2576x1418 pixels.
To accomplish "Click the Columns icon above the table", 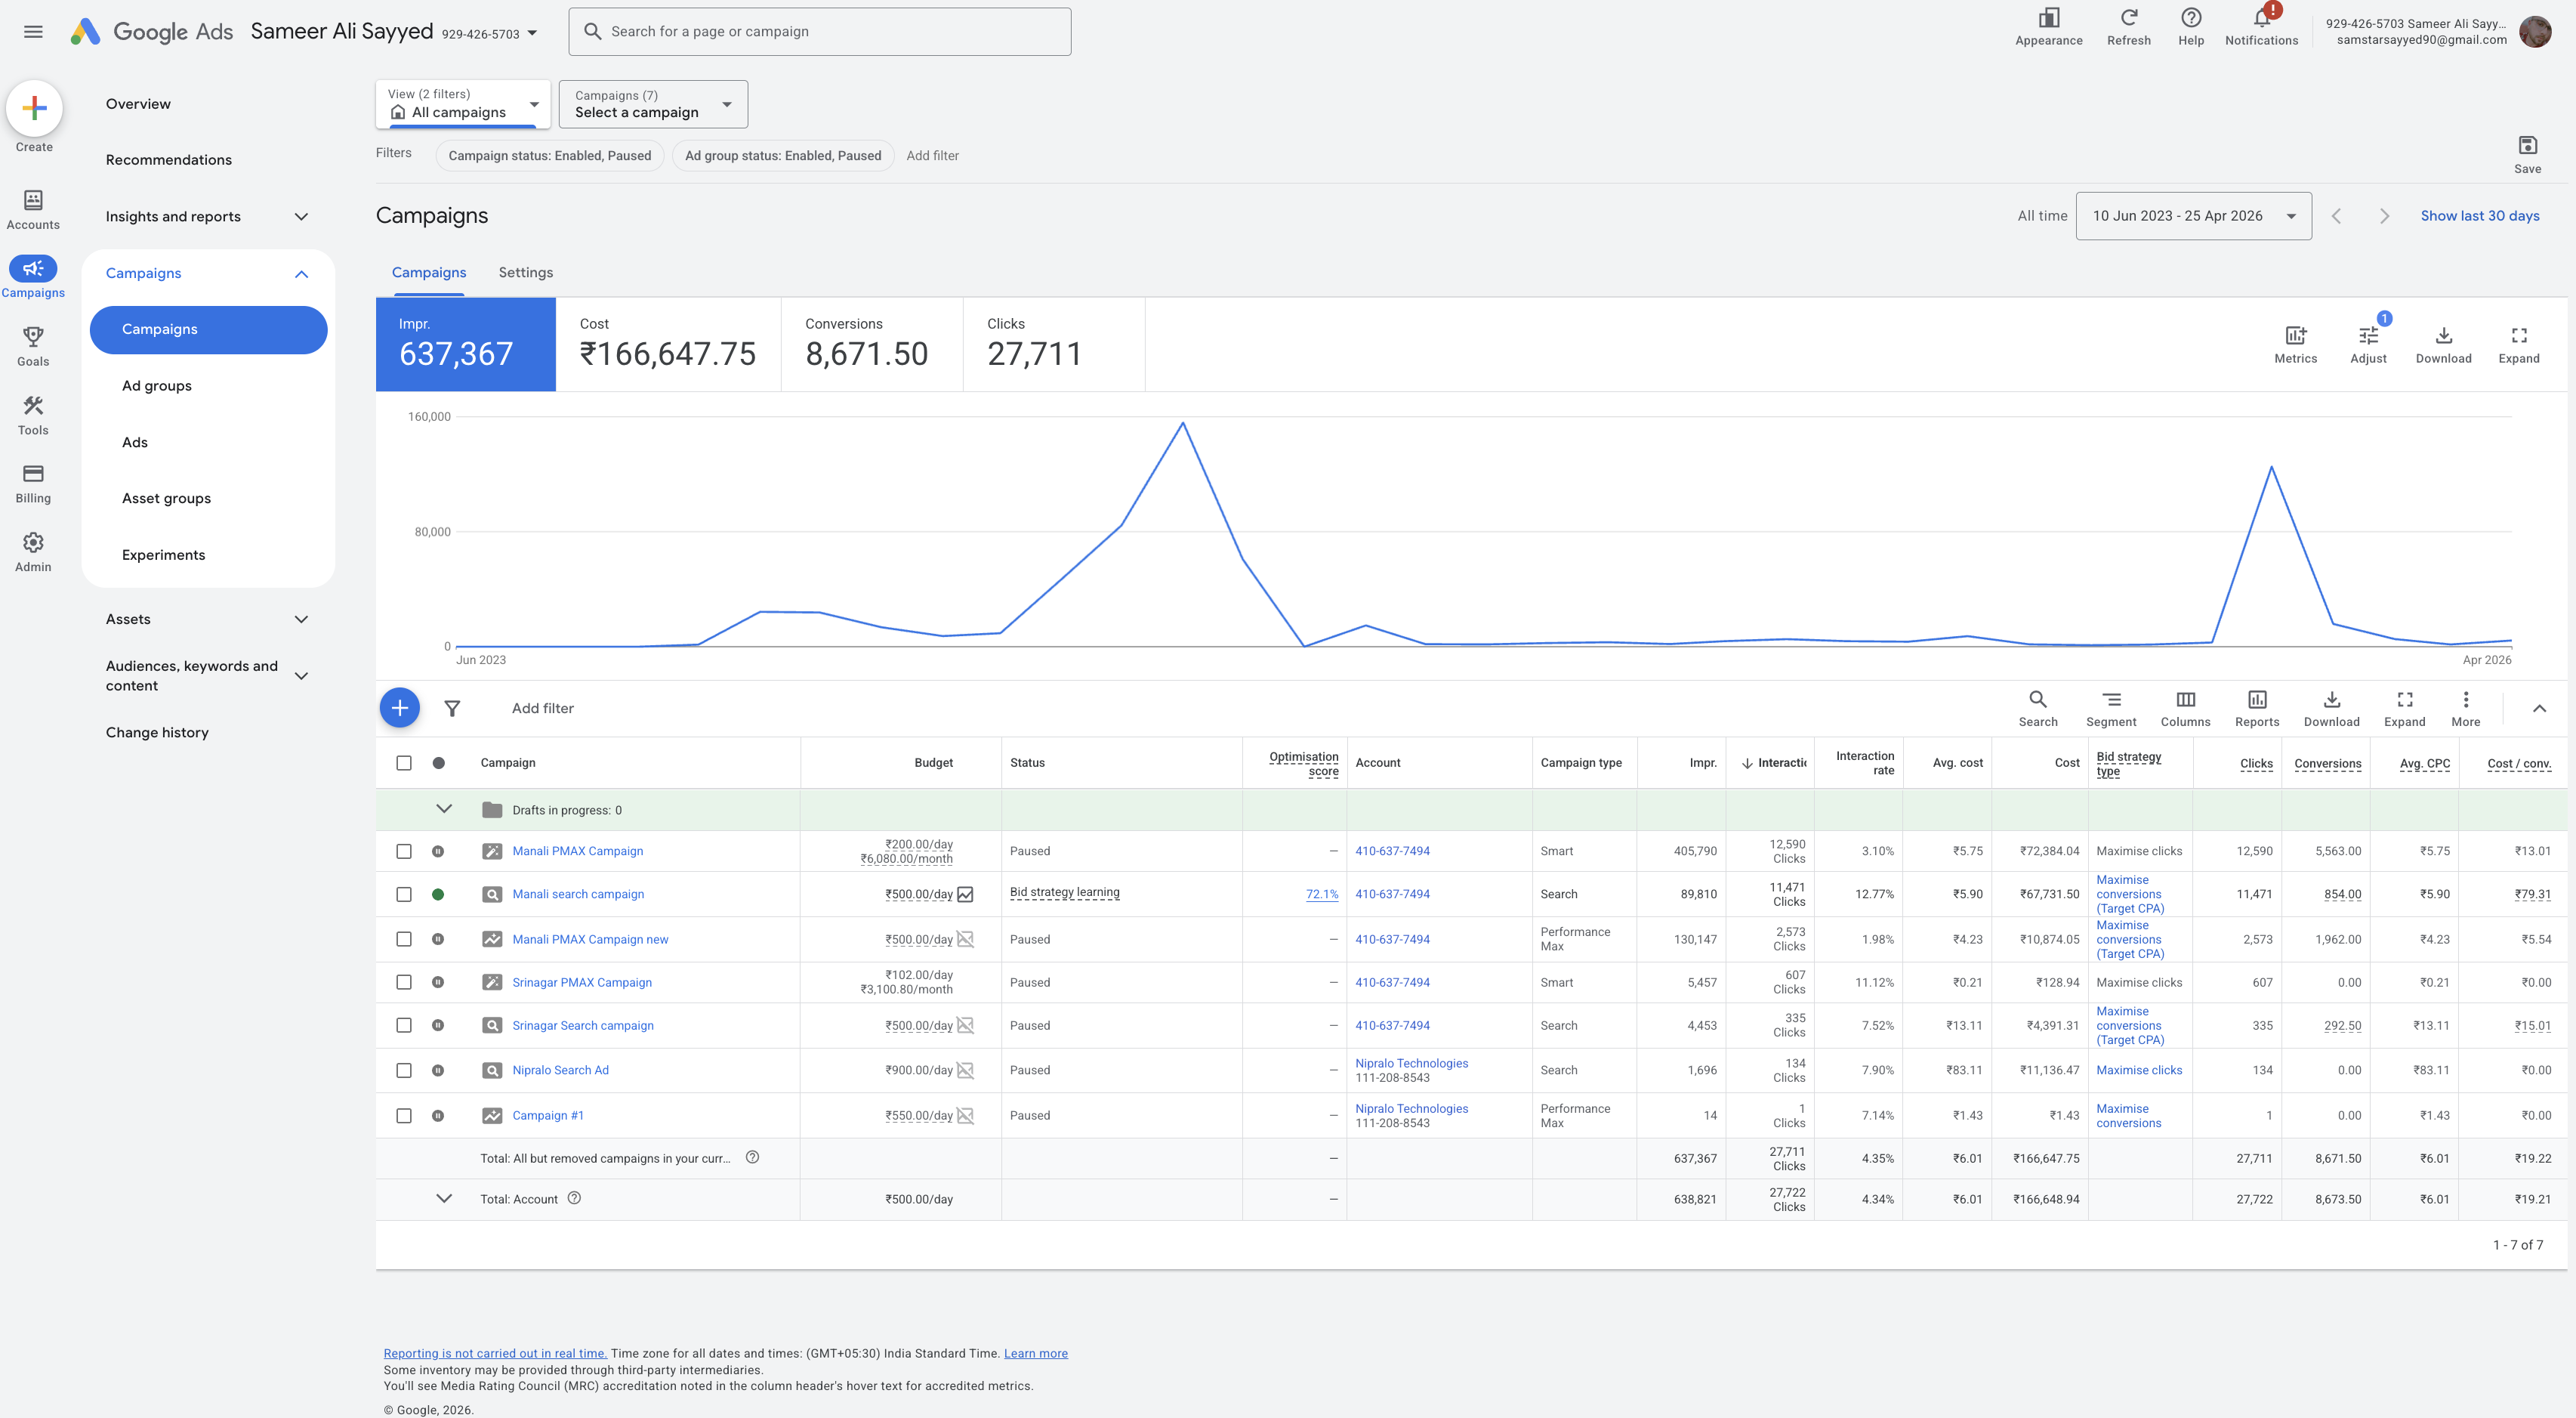I will [x=2185, y=700].
